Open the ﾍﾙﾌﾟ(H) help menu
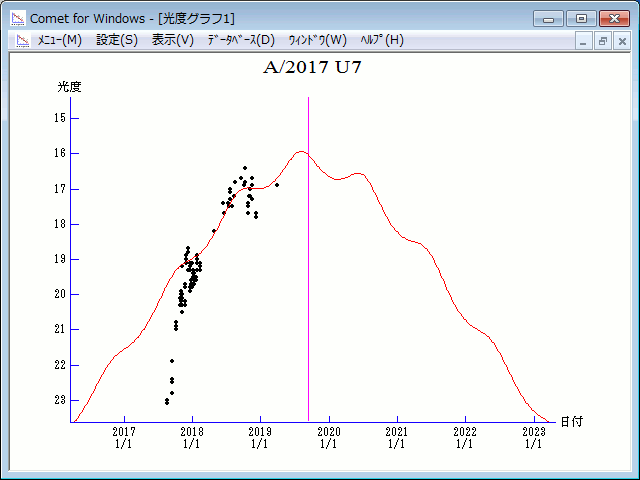This screenshot has height=480, width=640. coord(381,40)
